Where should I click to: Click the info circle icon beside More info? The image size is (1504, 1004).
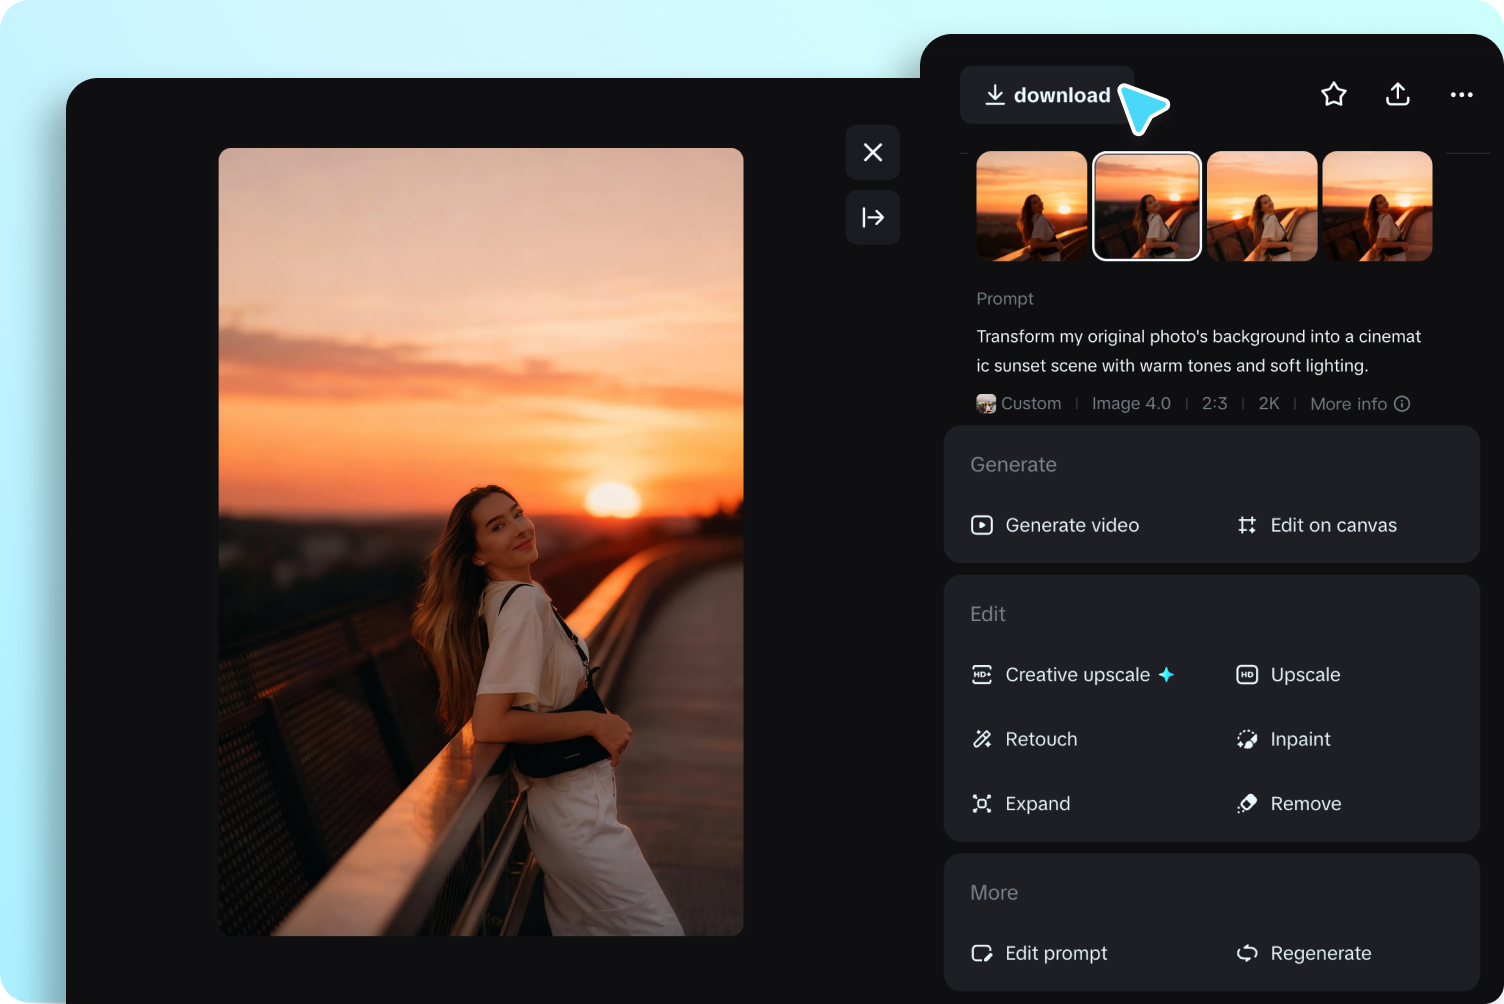(x=1402, y=404)
